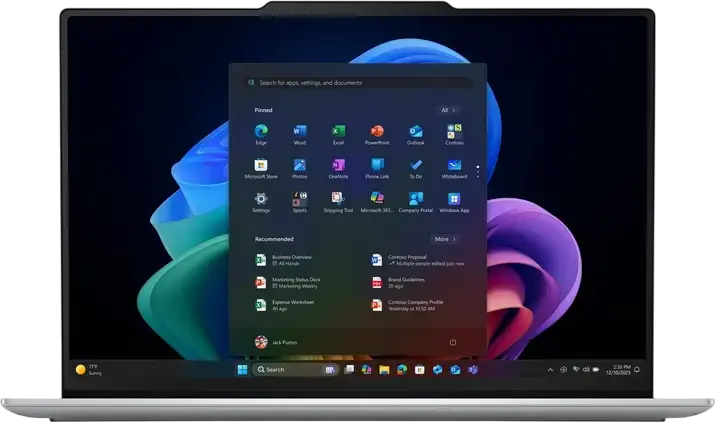This screenshot has height=422, width=716.
Task: Launch the Photos app
Action: [x=300, y=168]
